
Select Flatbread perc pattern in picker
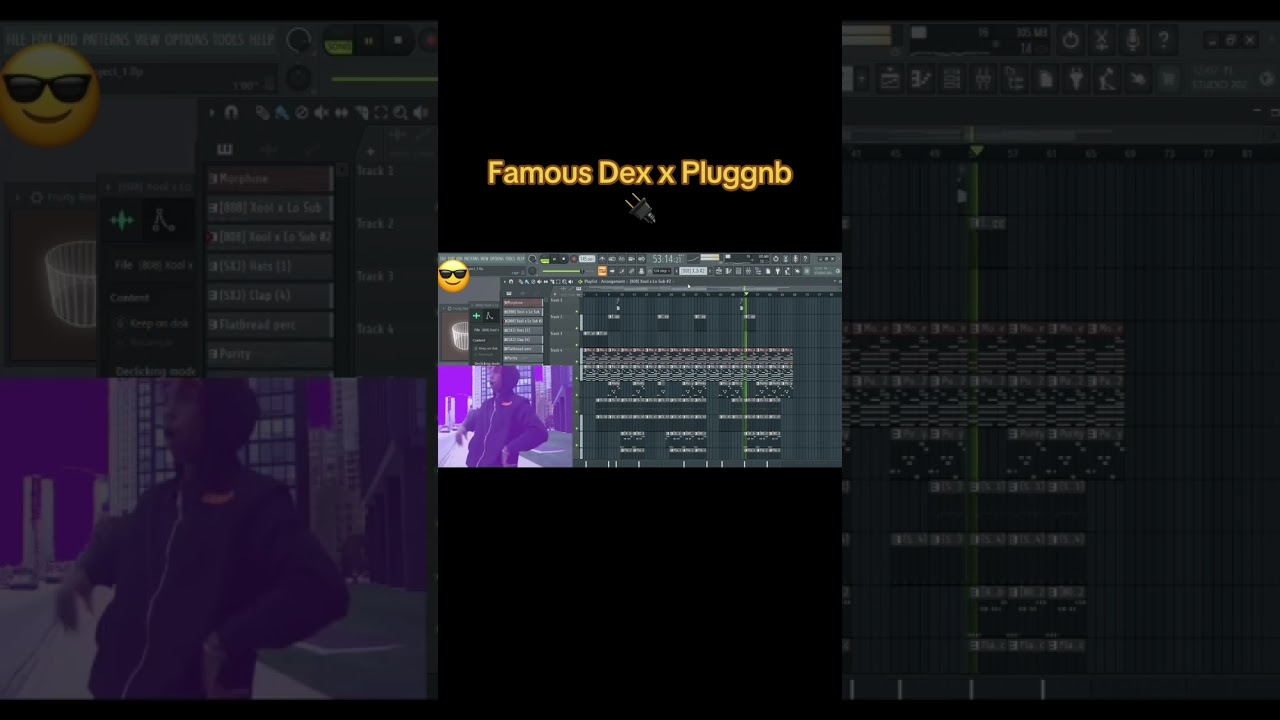523,349
